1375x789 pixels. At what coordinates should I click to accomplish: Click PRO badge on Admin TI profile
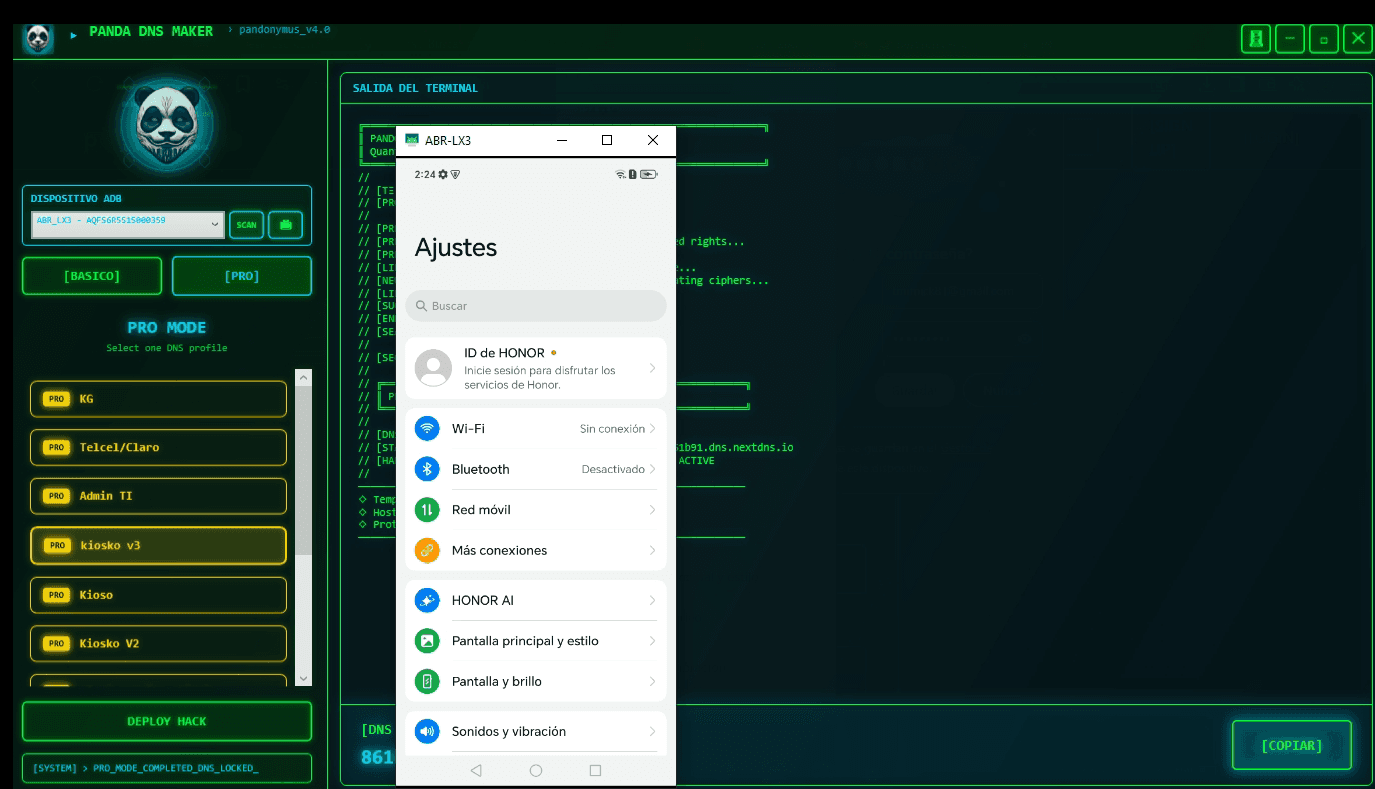click(x=57, y=496)
